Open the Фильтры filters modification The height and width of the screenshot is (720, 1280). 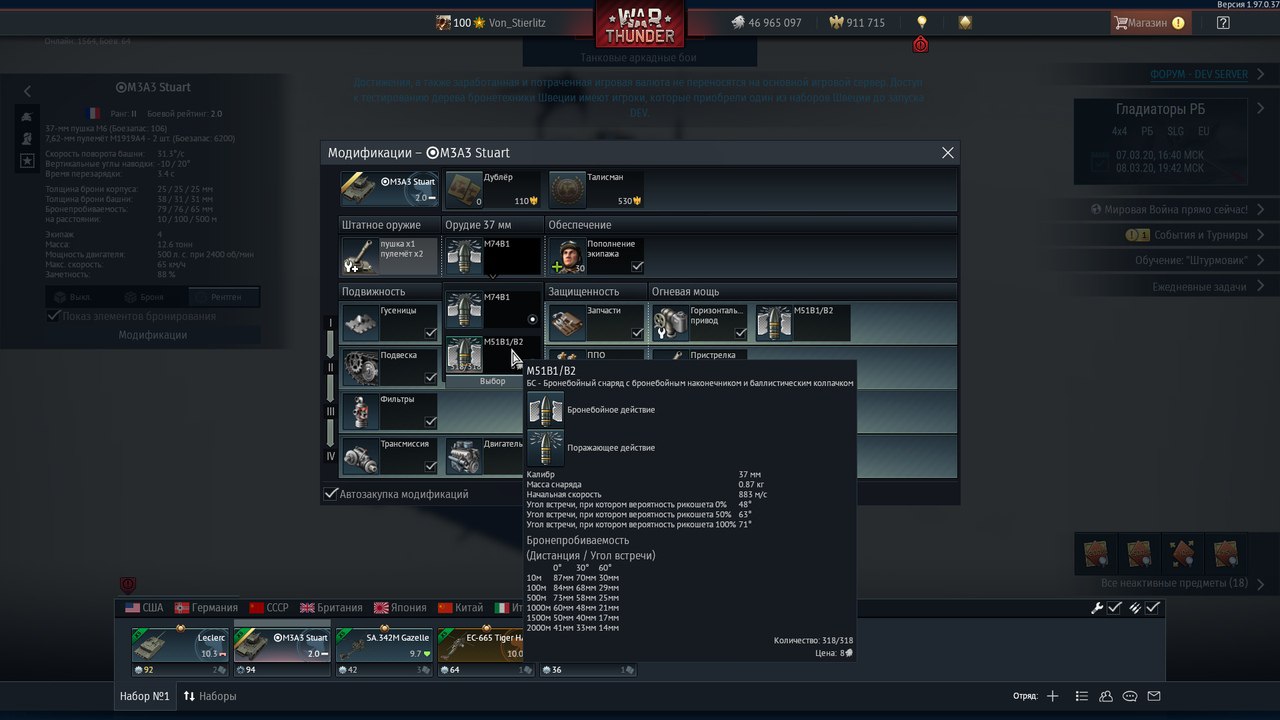click(x=390, y=411)
